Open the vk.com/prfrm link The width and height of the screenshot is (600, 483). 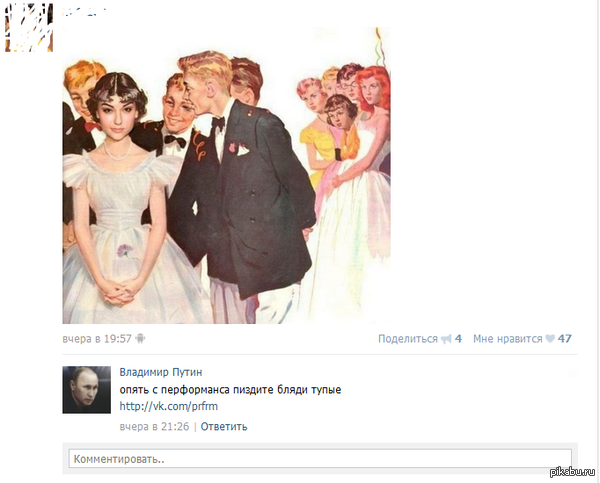(154, 406)
